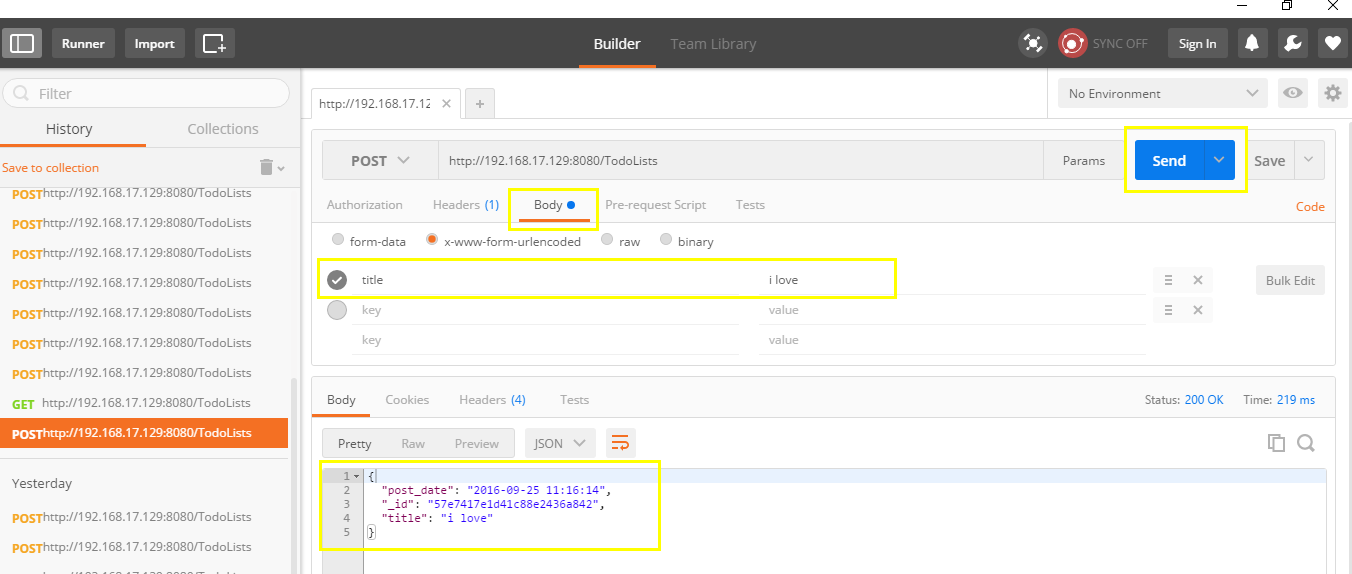Toggle the sidebar panel icon
Screen dimensions: 1352x574
pos(22,43)
